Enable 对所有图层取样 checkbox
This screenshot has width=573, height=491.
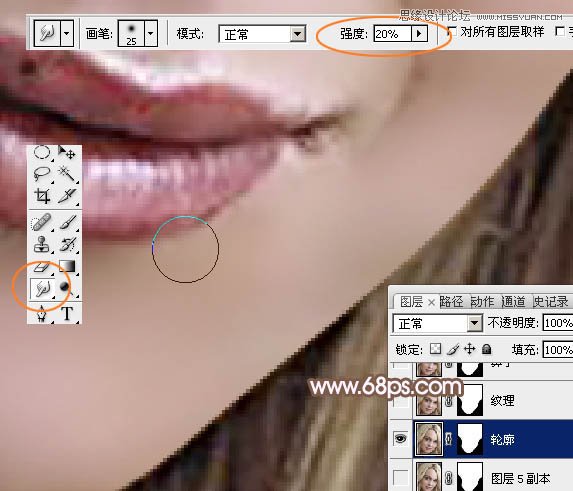tap(452, 31)
